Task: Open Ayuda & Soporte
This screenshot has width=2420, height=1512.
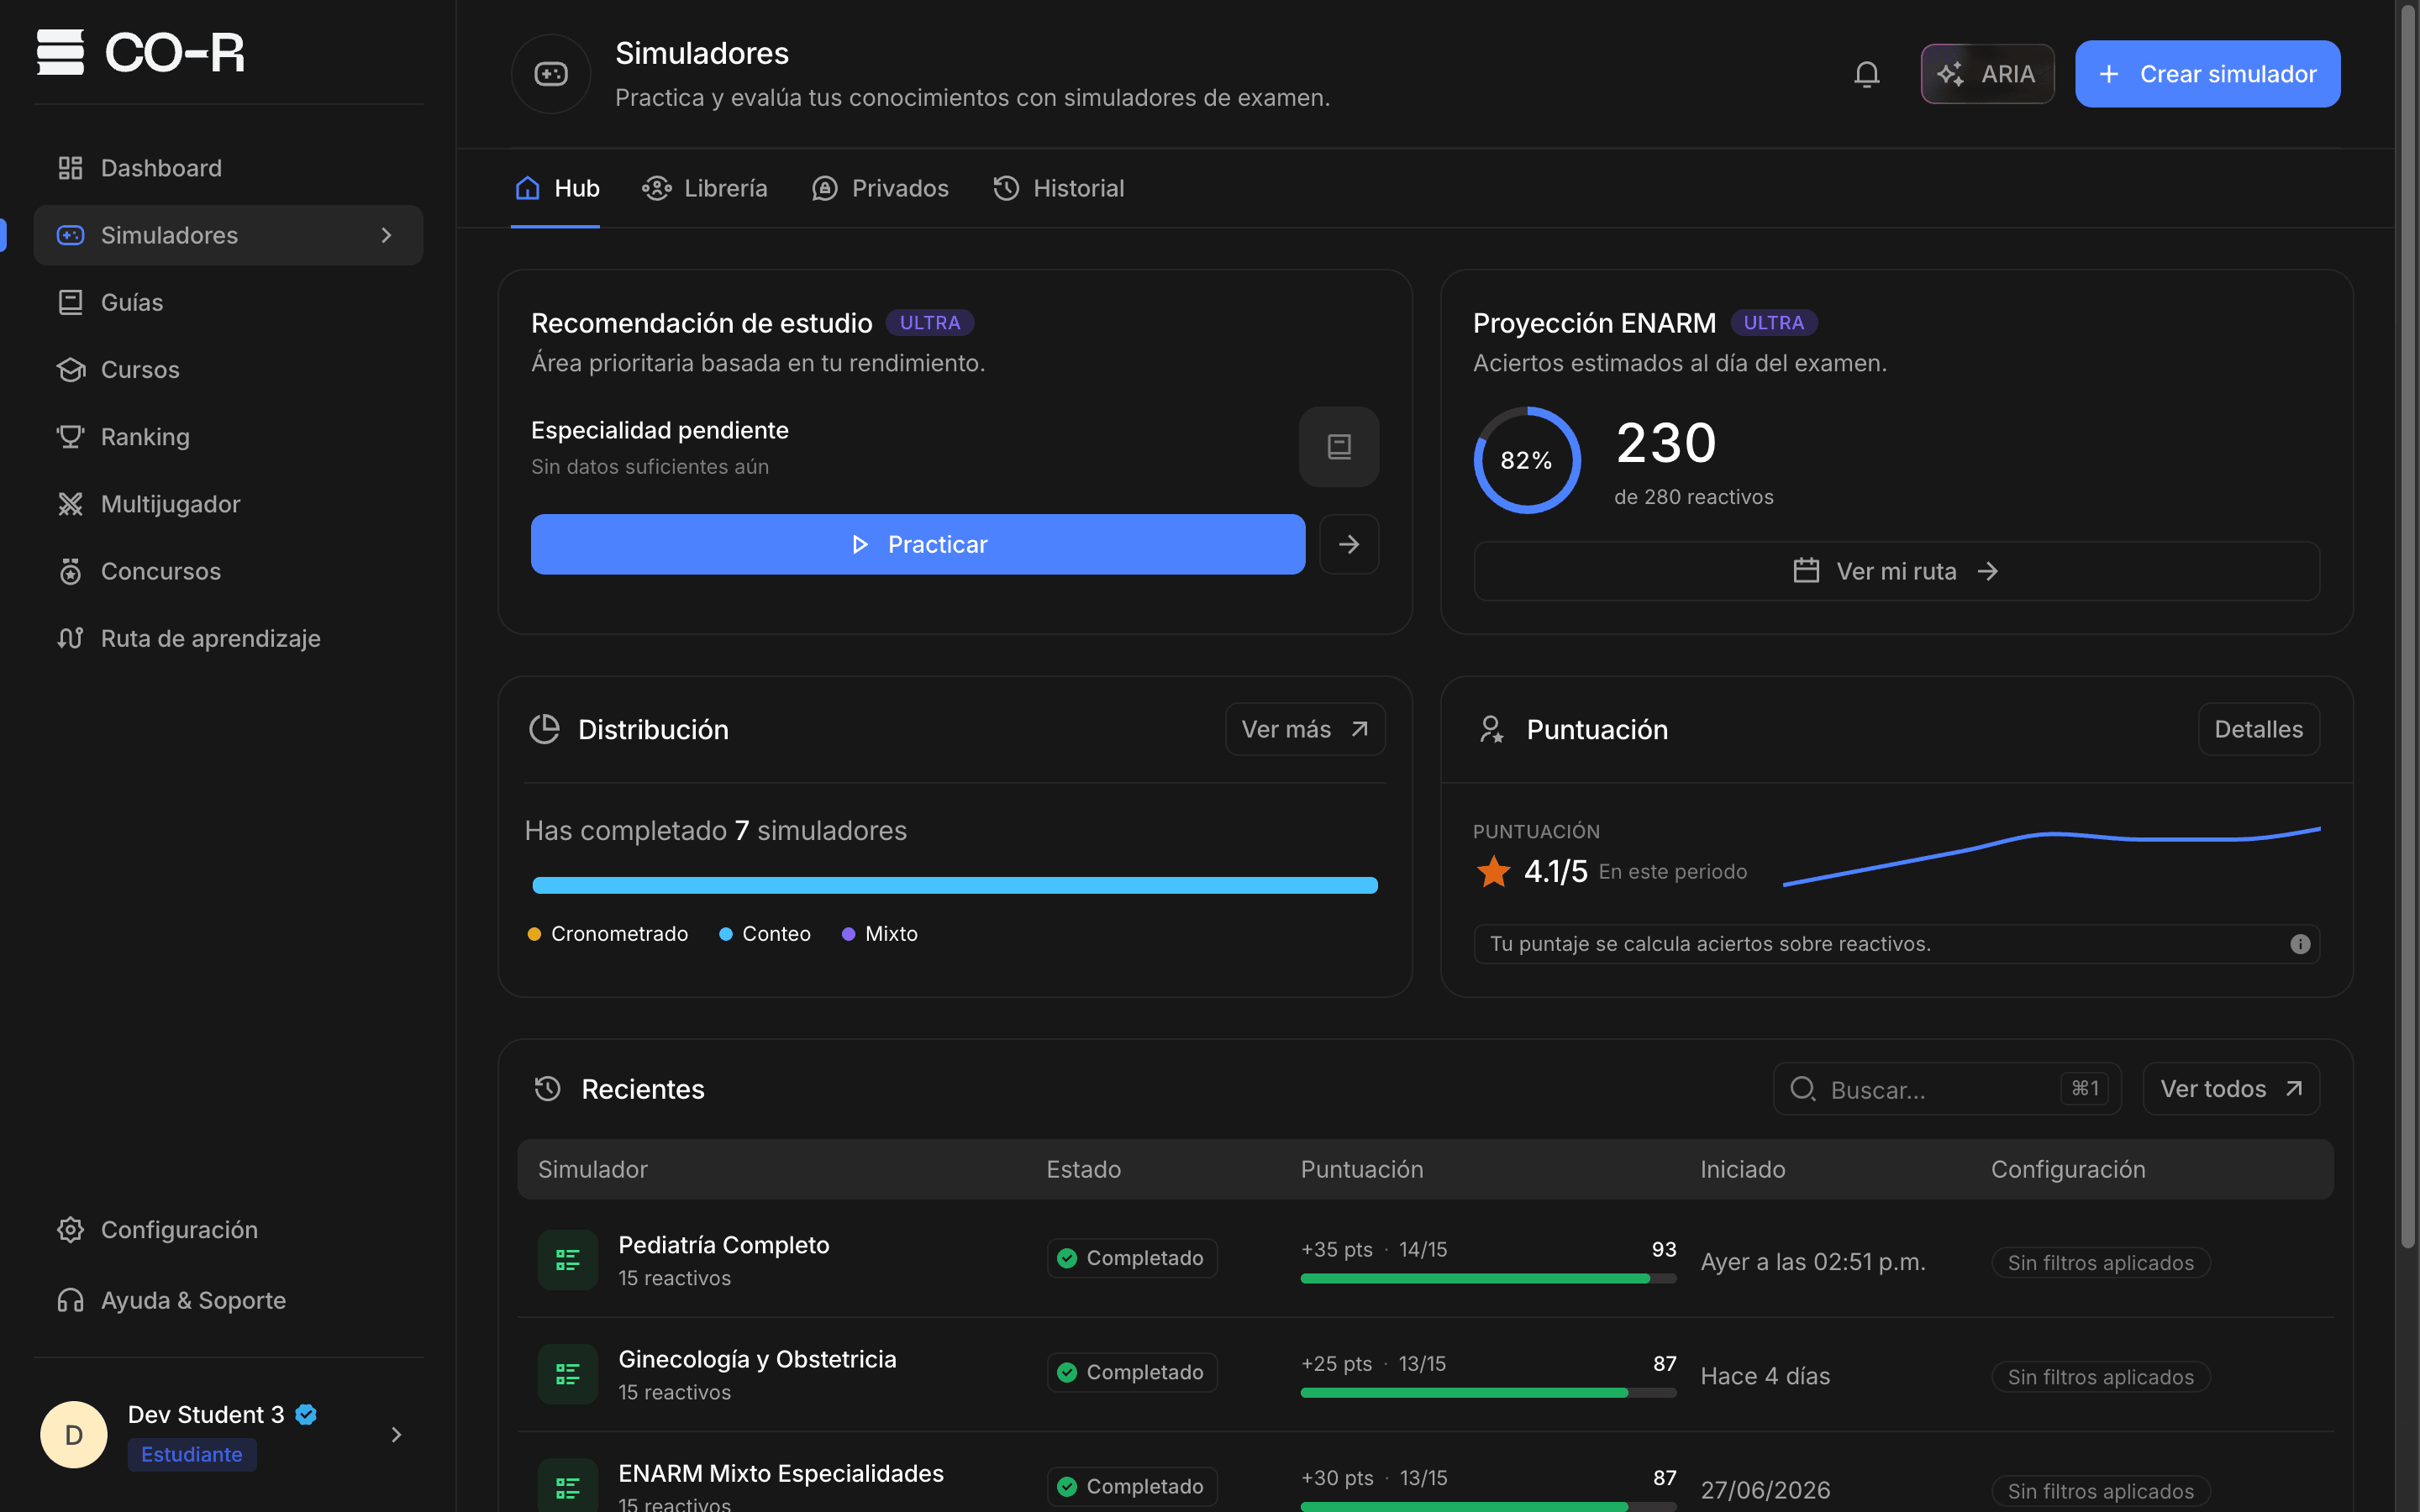Action: pyautogui.click(x=228, y=1300)
